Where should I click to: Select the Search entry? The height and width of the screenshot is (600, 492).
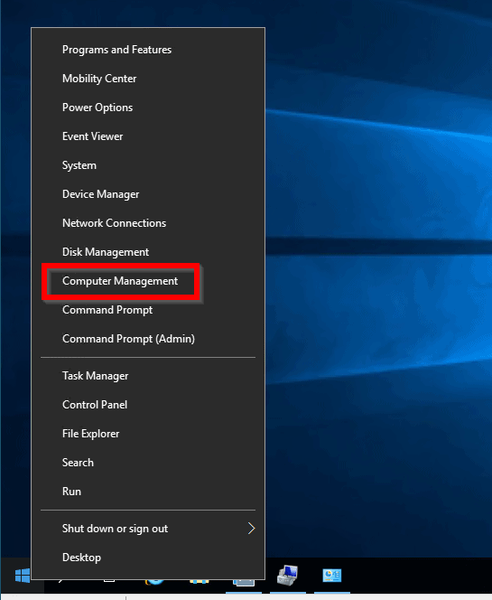(x=148, y=462)
